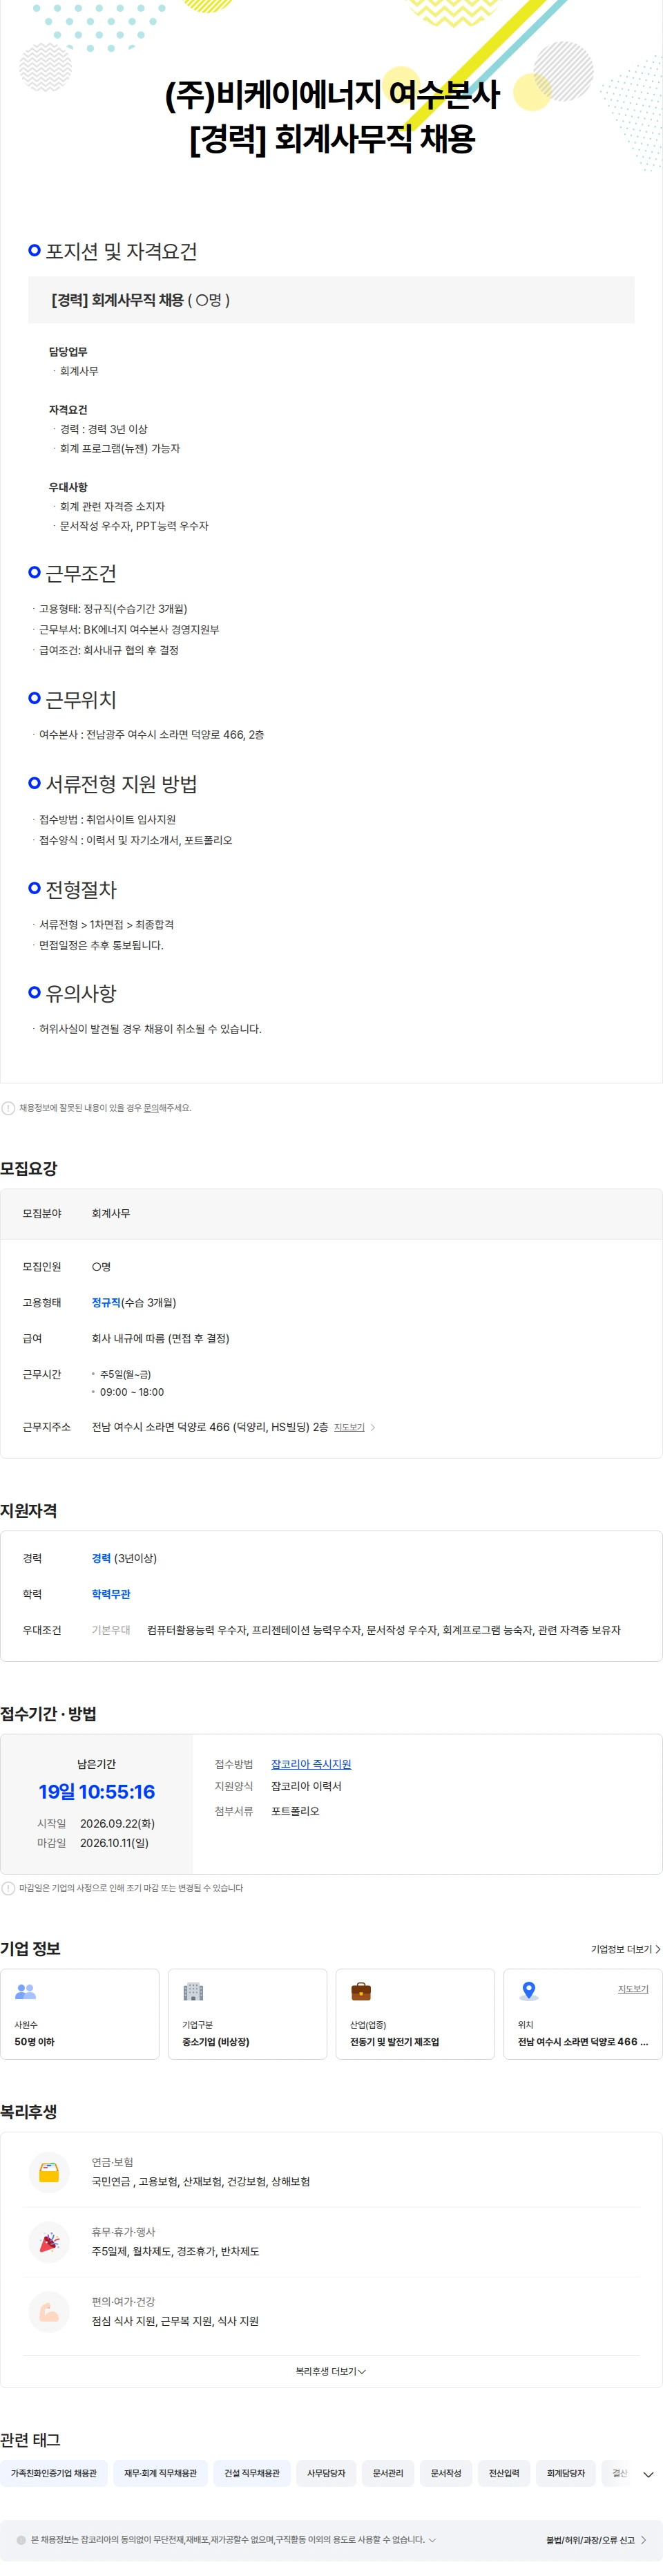Image resolution: width=663 pixels, height=2576 pixels.
Task: Click the 서류전형 > 1차면접 > 최종합격 line
Action: [106, 925]
